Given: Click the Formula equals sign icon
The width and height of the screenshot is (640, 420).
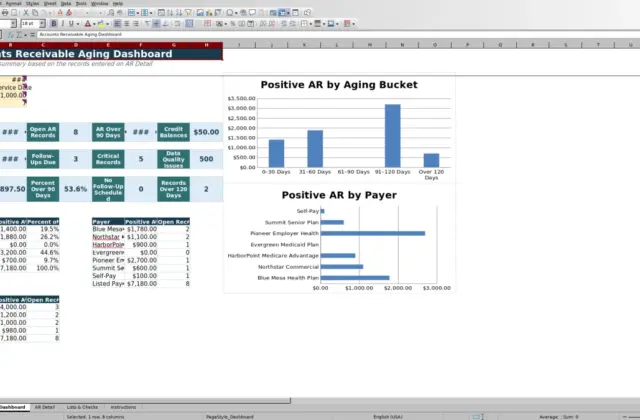Looking at the screenshot, I should (32, 35).
